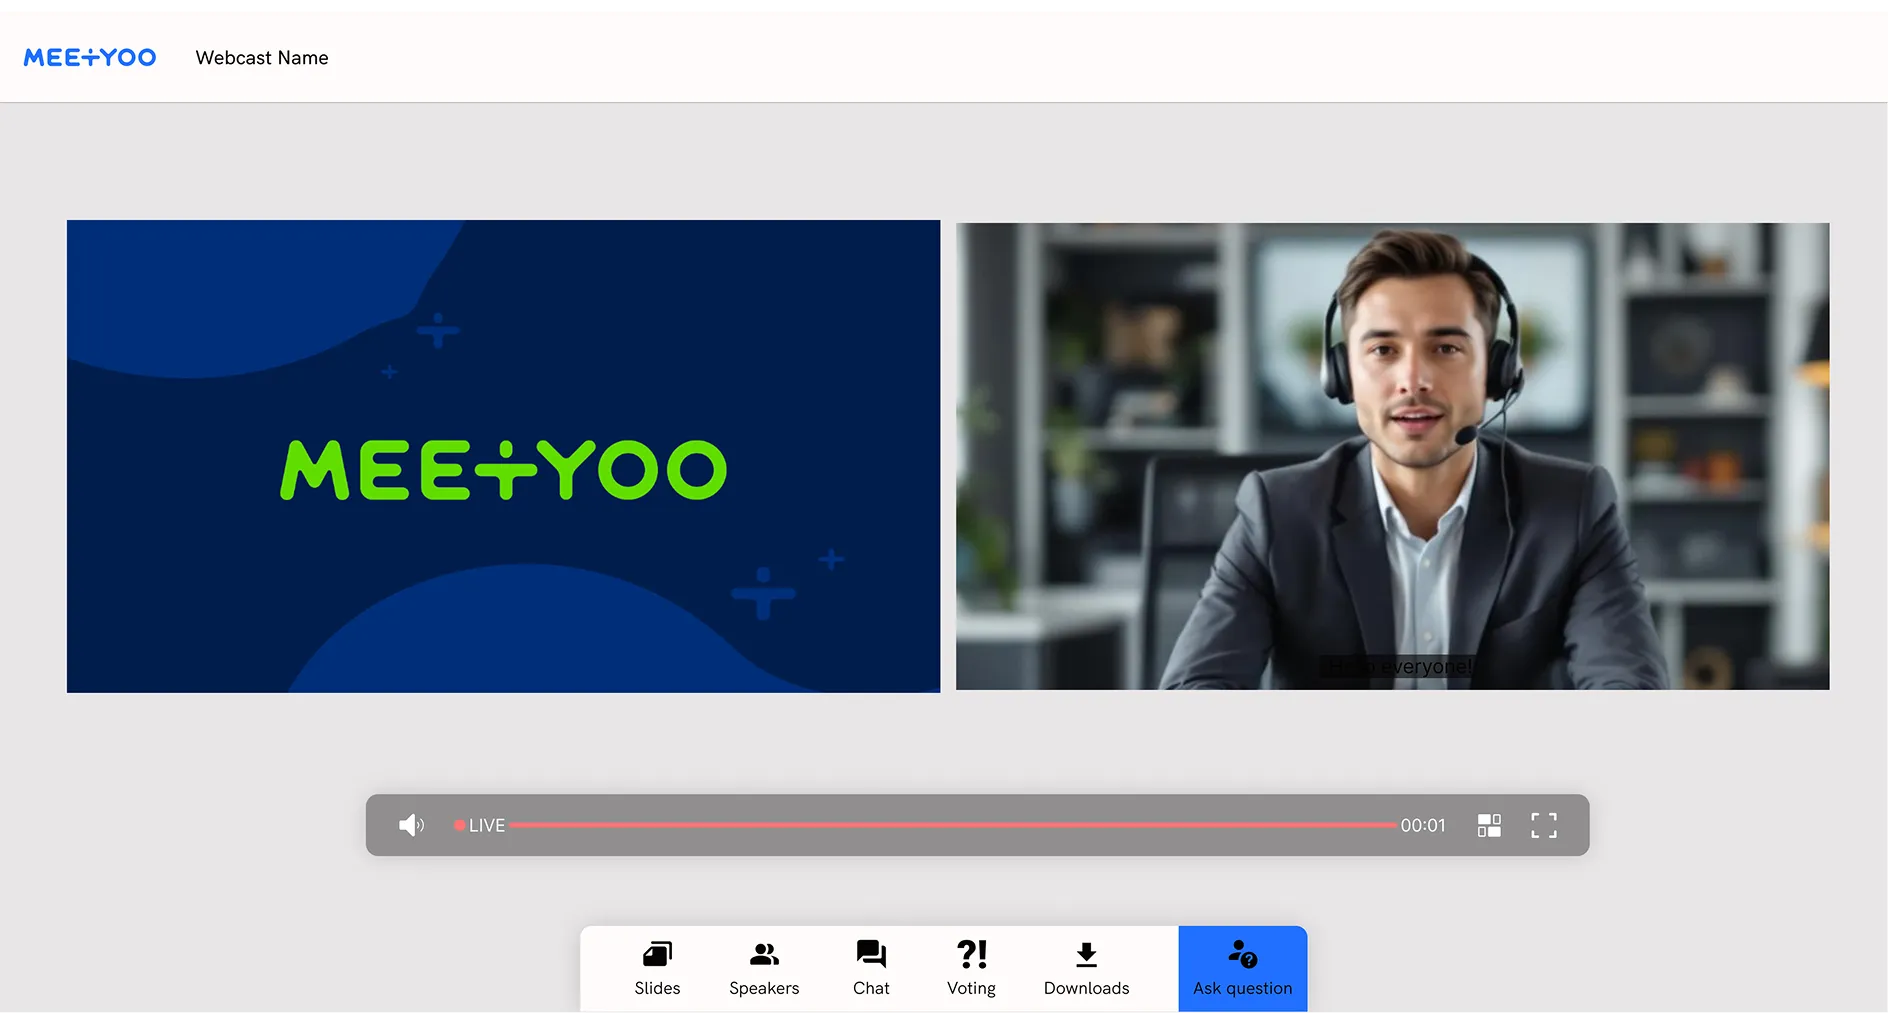Viewport: 1888px width, 1024px height.
Task: Click the Slides stack icon
Action: [657, 954]
